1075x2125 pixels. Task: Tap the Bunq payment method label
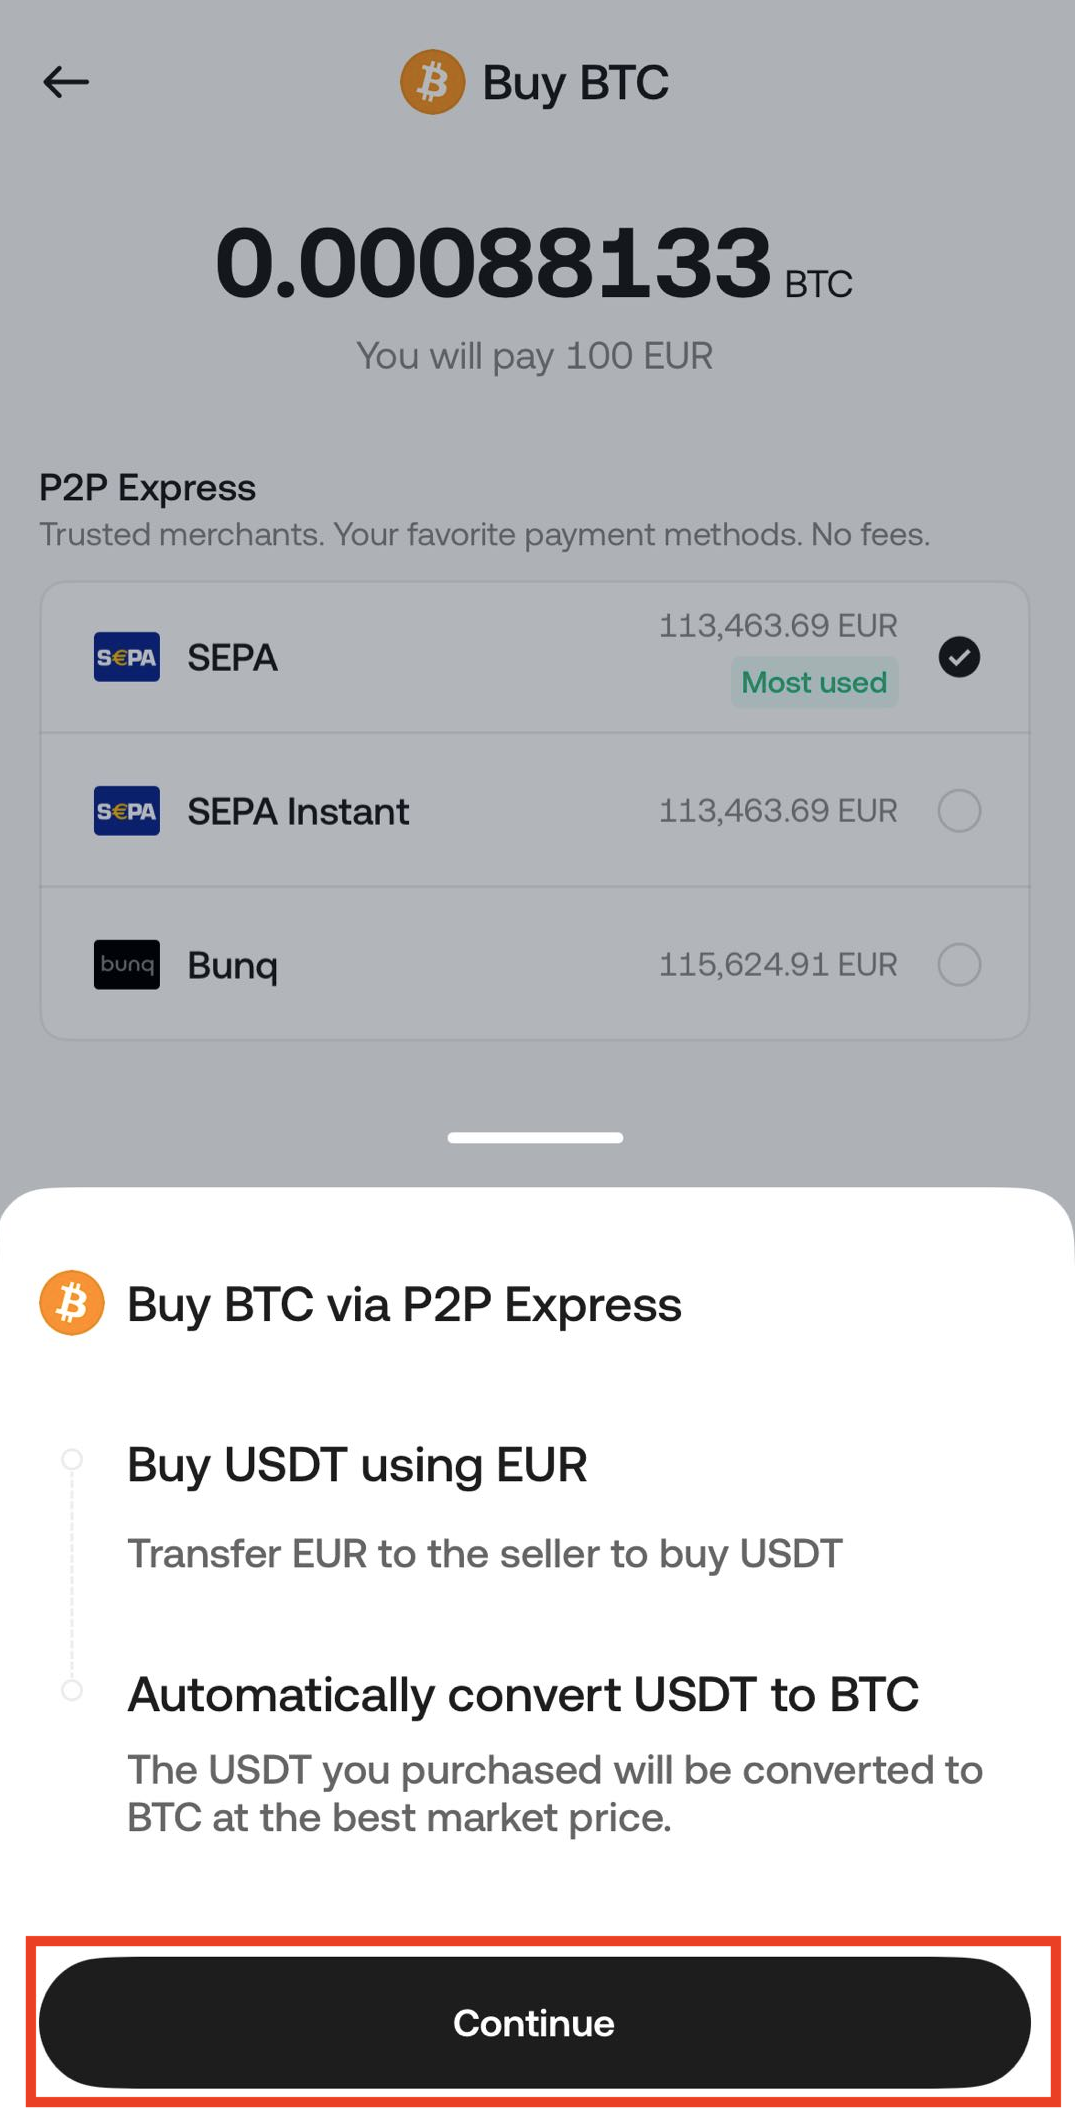tap(233, 966)
